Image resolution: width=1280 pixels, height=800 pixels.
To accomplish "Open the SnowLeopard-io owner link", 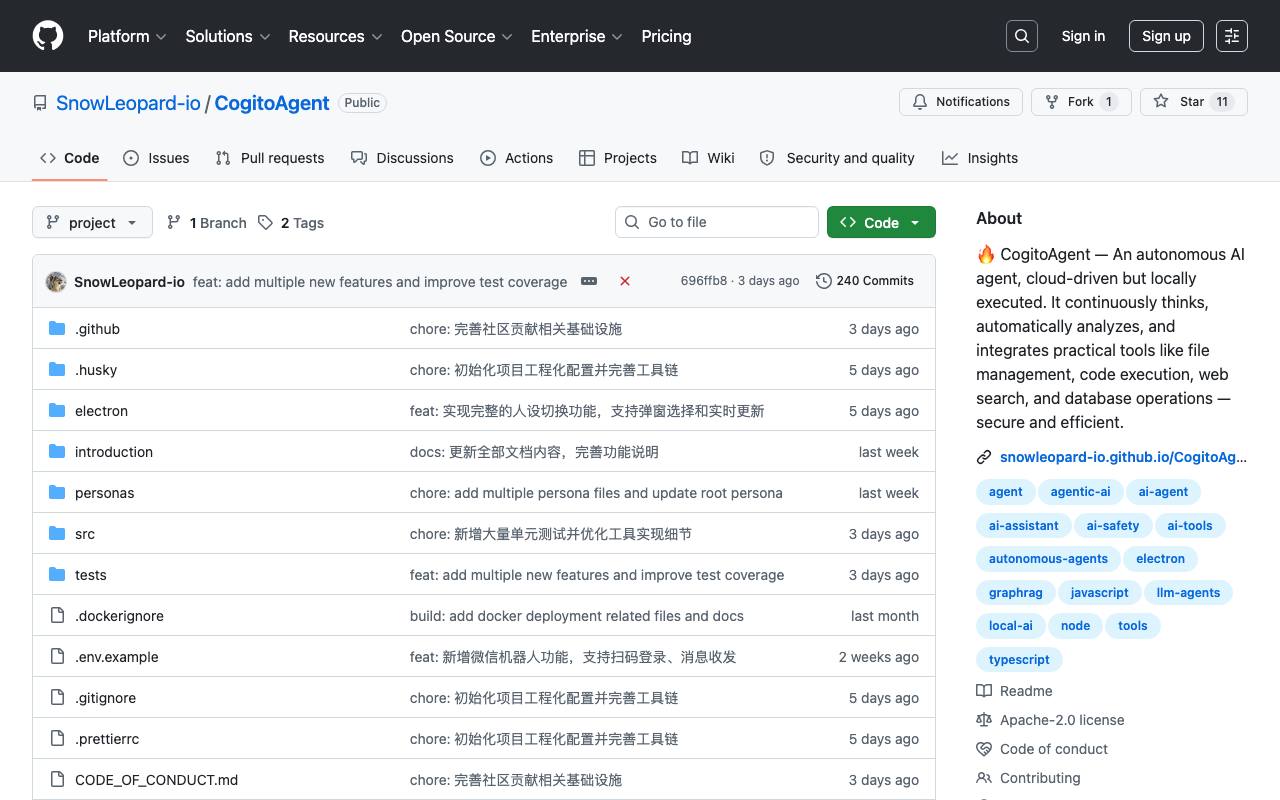I will tap(128, 103).
